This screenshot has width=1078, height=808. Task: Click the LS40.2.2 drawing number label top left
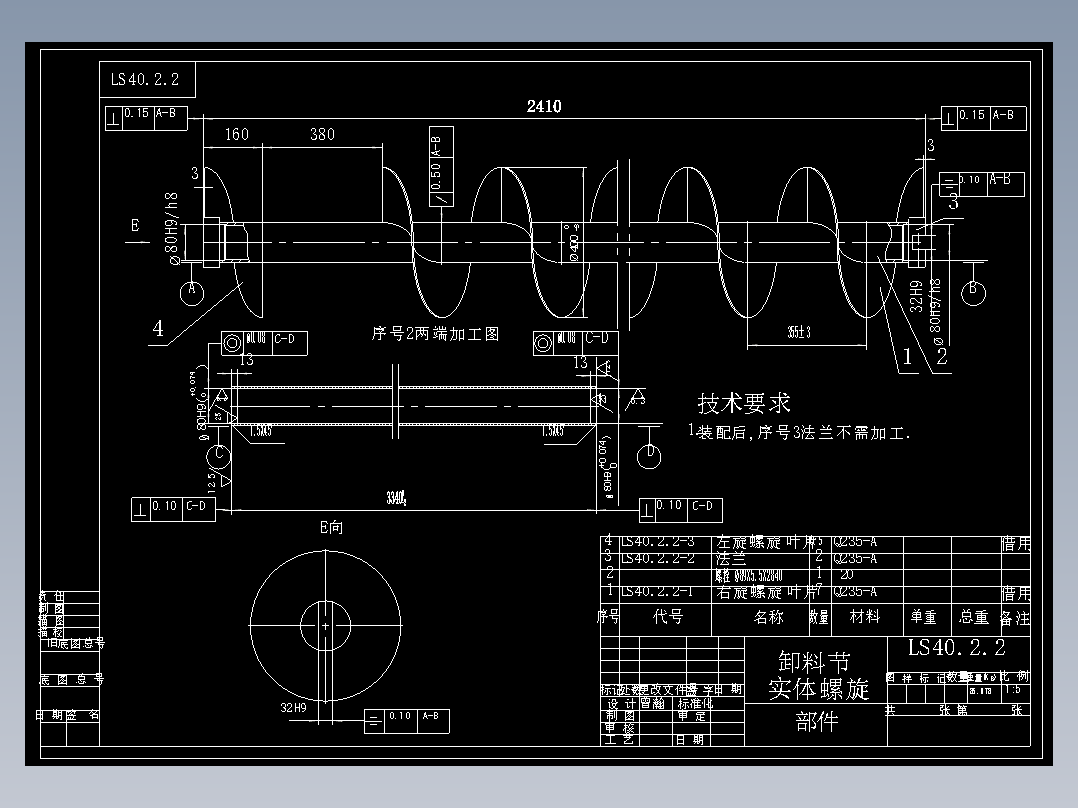pos(148,79)
